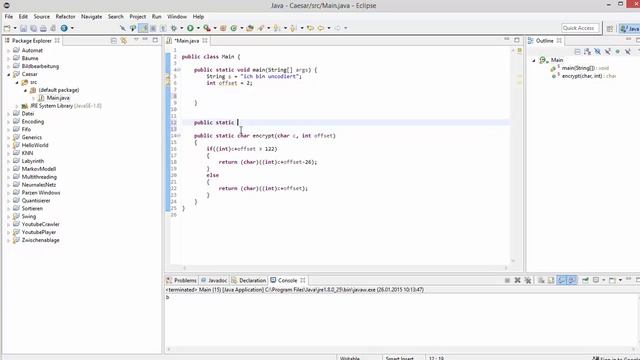Expand the Automat project

pyautogui.click(x=9, y=51)
